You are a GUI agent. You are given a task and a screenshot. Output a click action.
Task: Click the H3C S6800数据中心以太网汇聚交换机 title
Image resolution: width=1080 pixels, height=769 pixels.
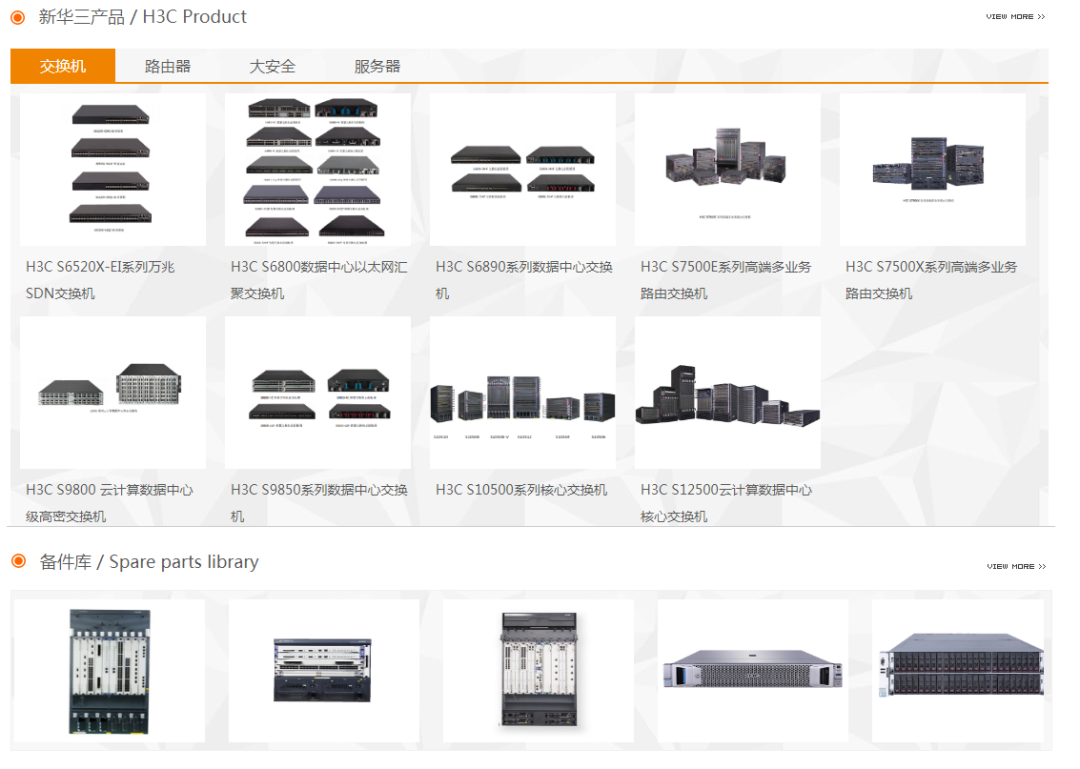coord(319,280)
